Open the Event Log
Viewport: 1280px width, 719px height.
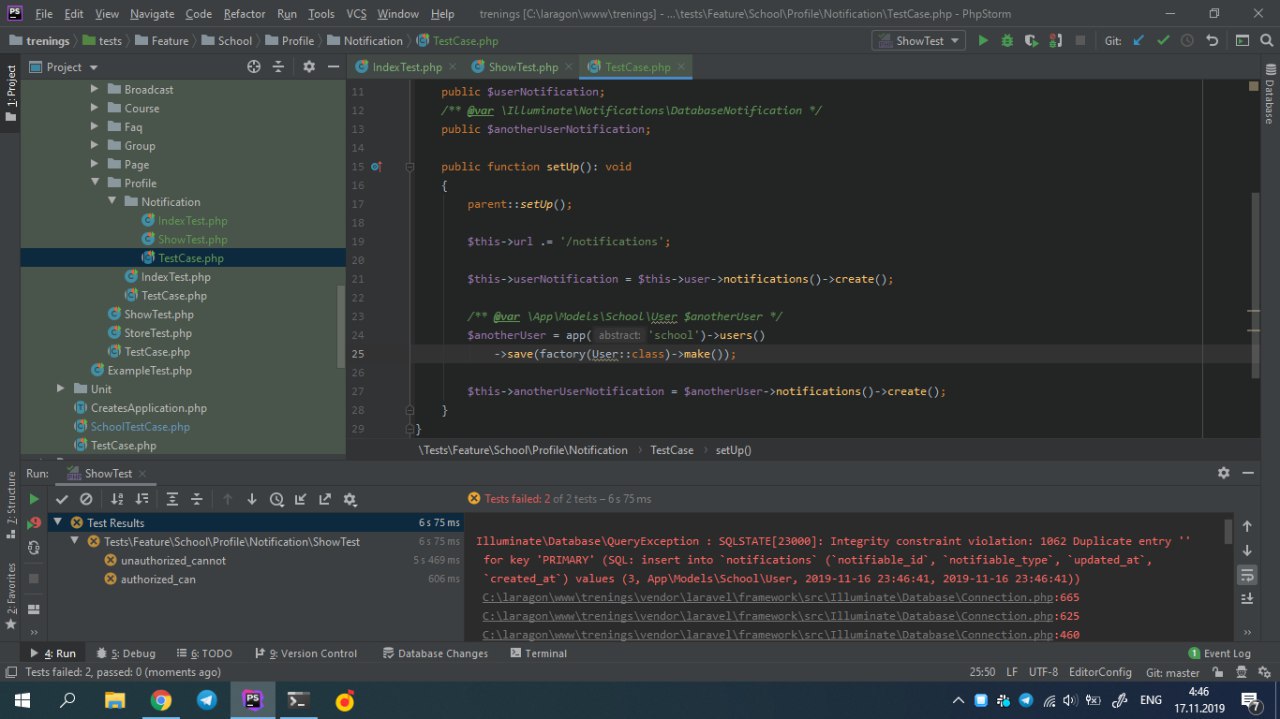pyautogui.click(x=1219, y=653)
